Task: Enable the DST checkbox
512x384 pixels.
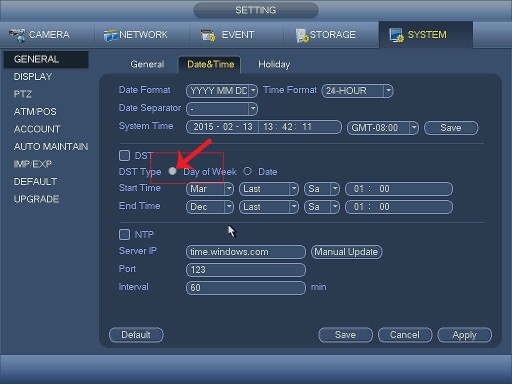Action: 124,155
